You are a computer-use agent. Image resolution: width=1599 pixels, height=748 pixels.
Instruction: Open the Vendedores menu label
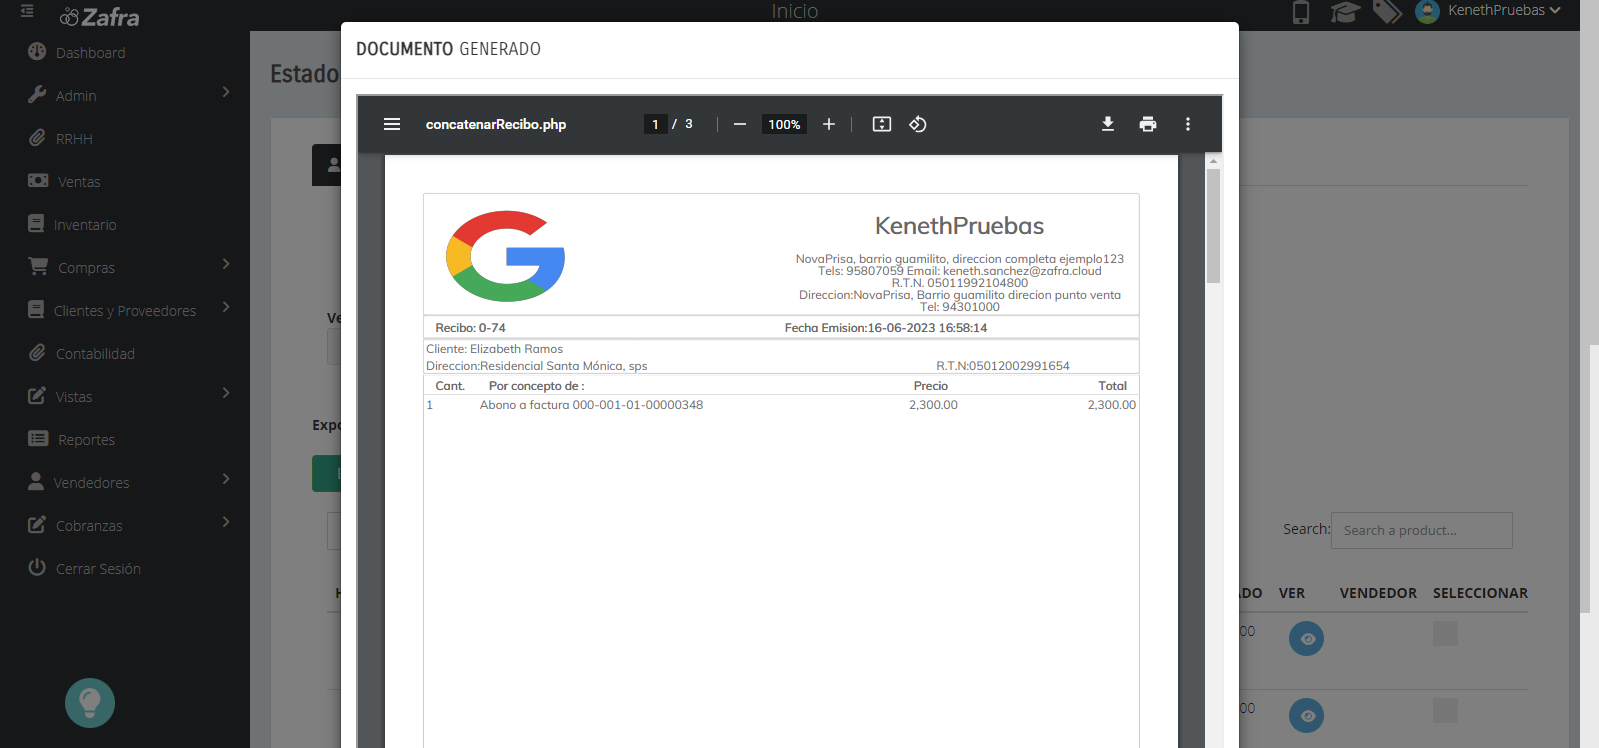point(91,483)
